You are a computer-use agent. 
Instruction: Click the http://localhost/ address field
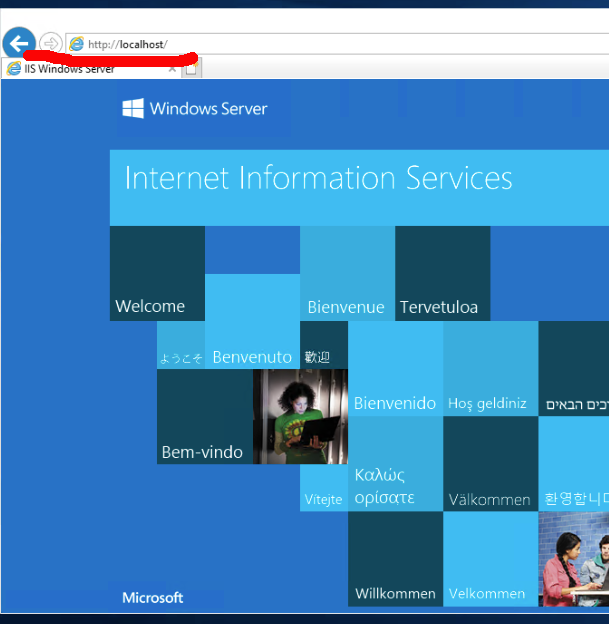(300, 44)
